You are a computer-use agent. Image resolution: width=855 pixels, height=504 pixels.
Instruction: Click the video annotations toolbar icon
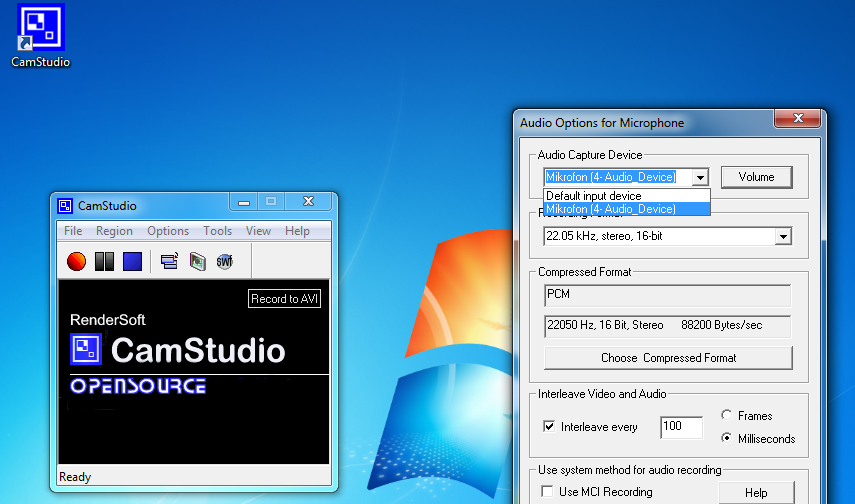tap(197, 261)
